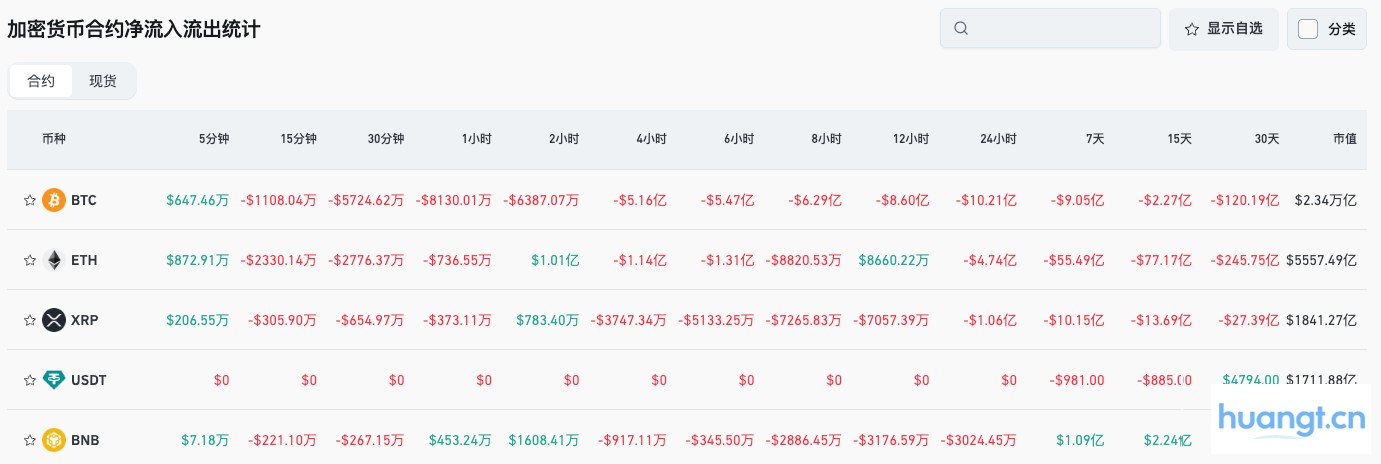Sort by the 24小时 column header
Screen dimensions: 1381x464
pos(998,139)
